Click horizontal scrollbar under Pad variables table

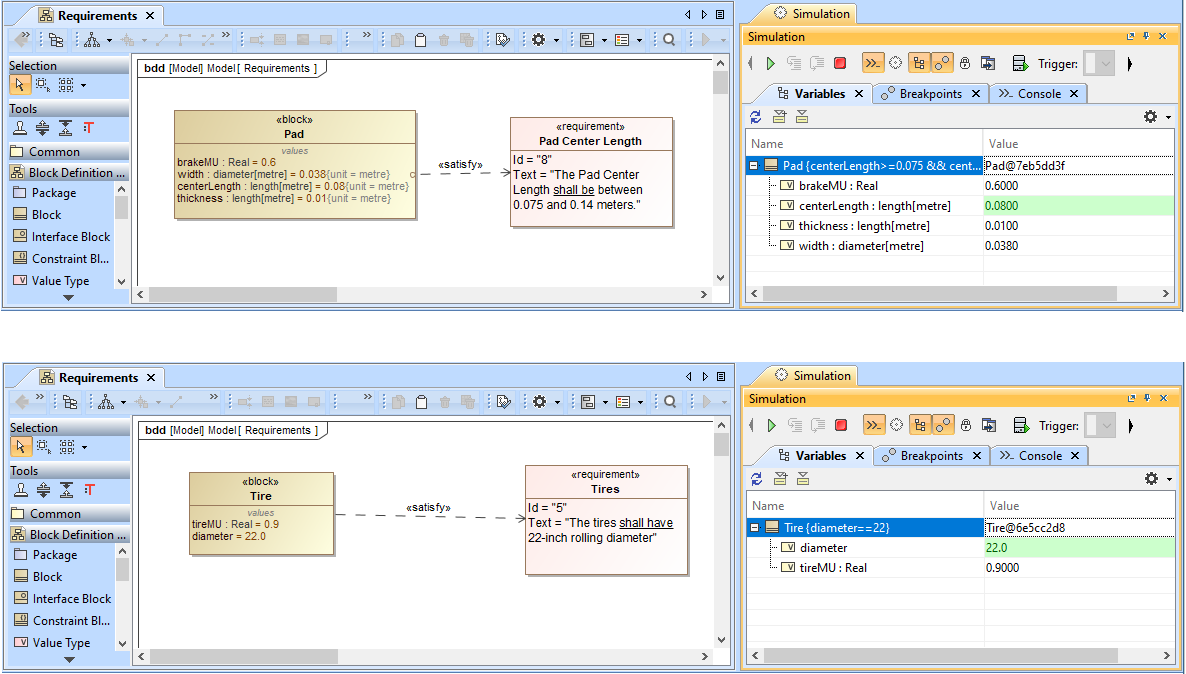940,294
